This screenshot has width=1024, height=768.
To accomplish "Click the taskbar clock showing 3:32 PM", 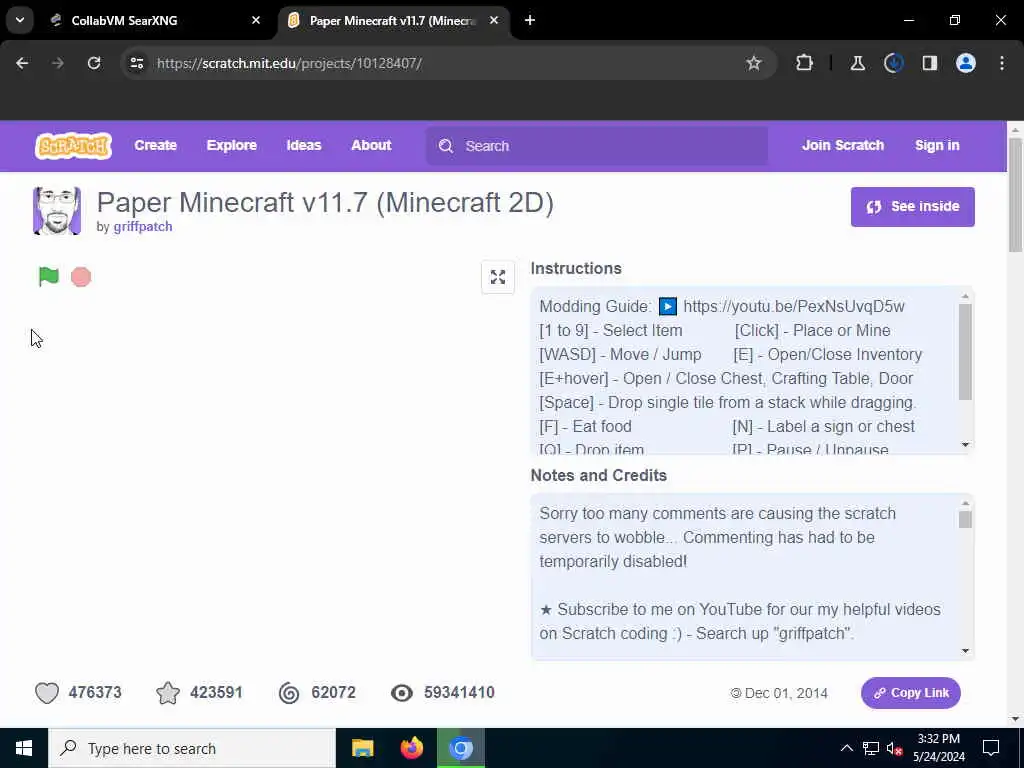I will (939, 748).
